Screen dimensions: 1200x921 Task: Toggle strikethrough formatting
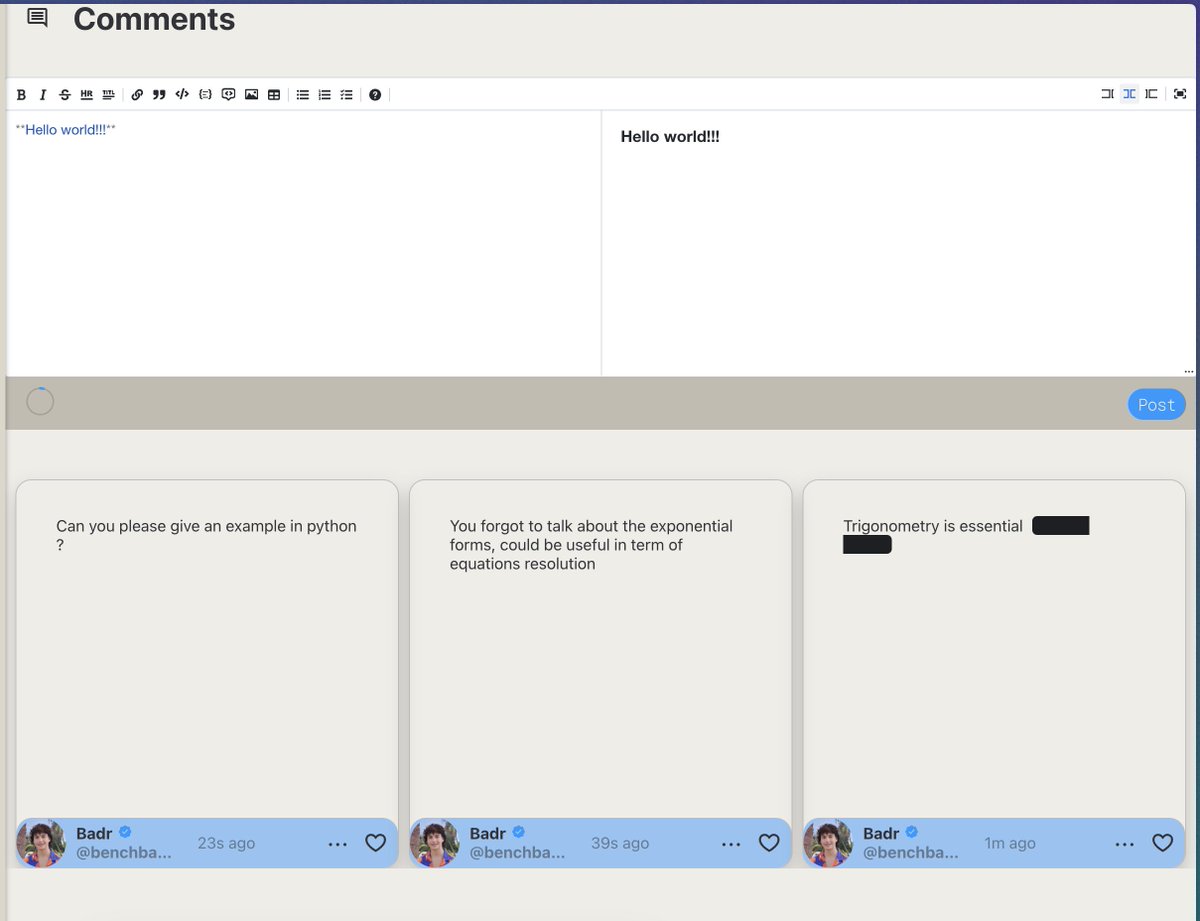coord(64,94)
